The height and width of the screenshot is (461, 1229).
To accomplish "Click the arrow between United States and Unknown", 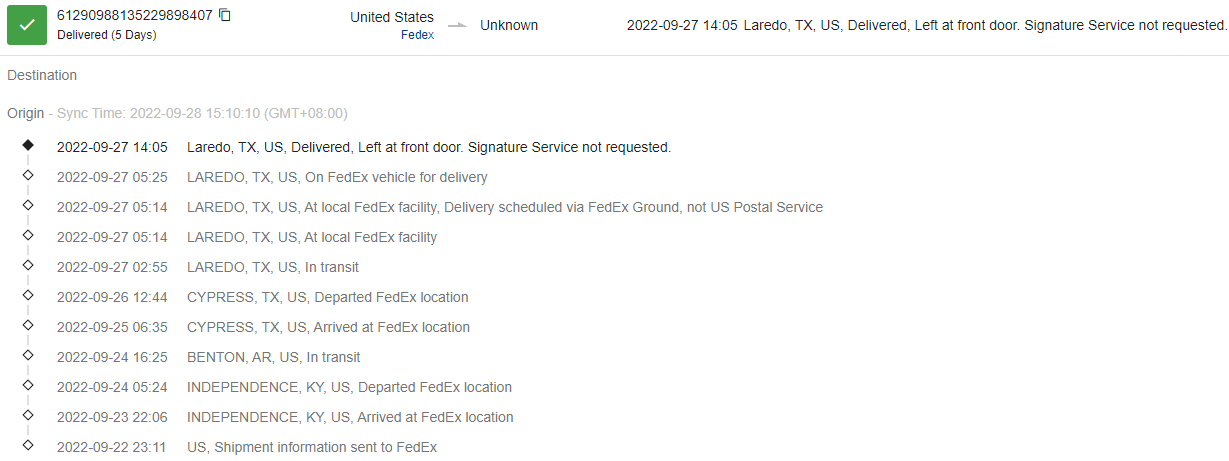I will tap(457, 25).
